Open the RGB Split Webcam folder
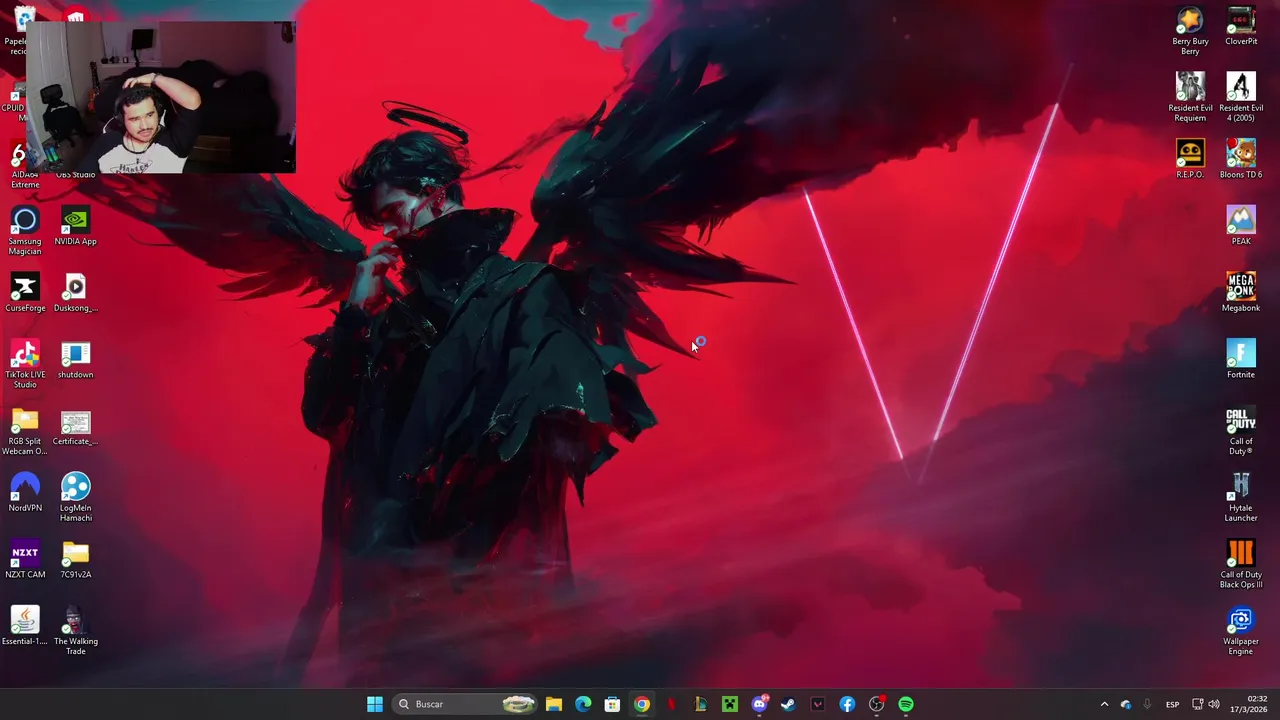This screenshot has height=720, width=1280. [x=25, y=431]
